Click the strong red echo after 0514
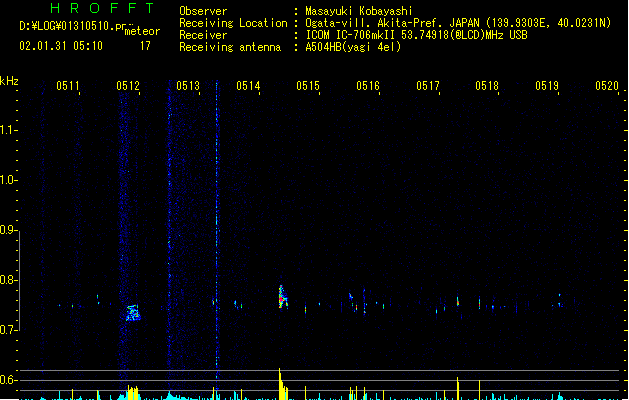629x400 pixels. (282, 298)
